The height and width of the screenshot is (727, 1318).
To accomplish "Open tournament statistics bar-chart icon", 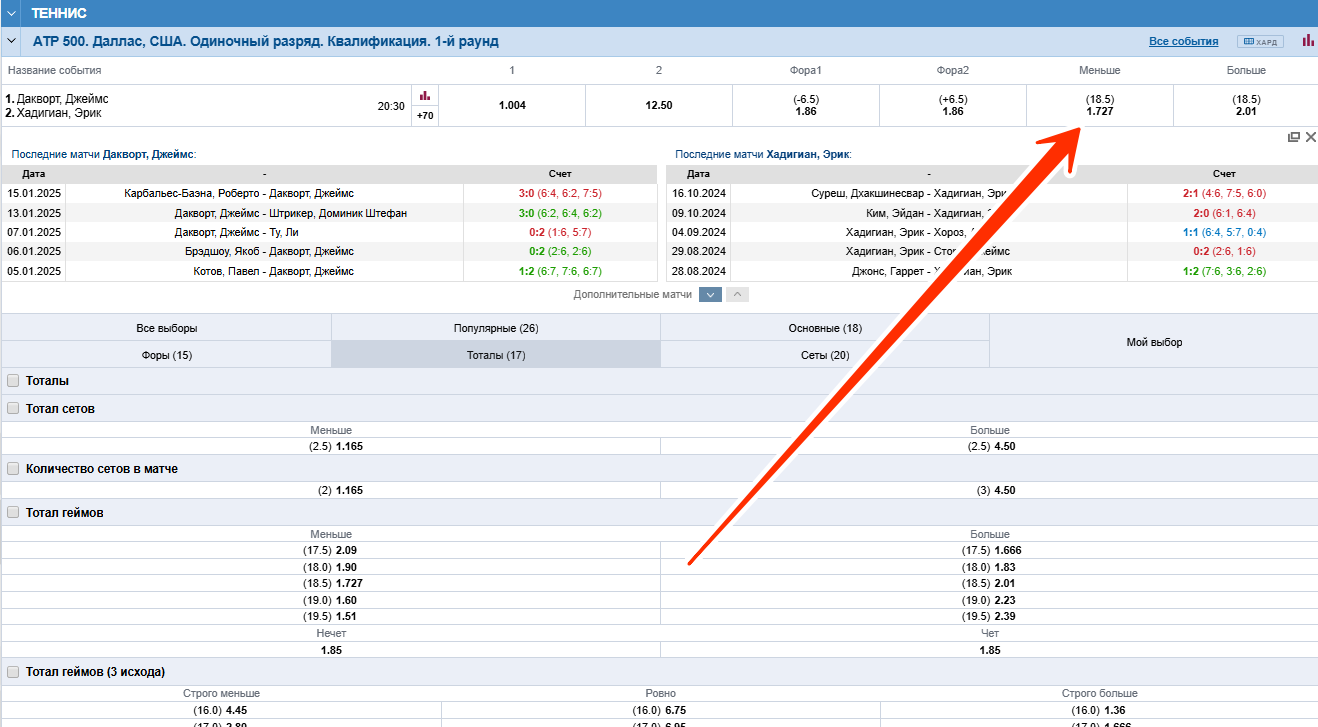I will [x=1307, y=41].
